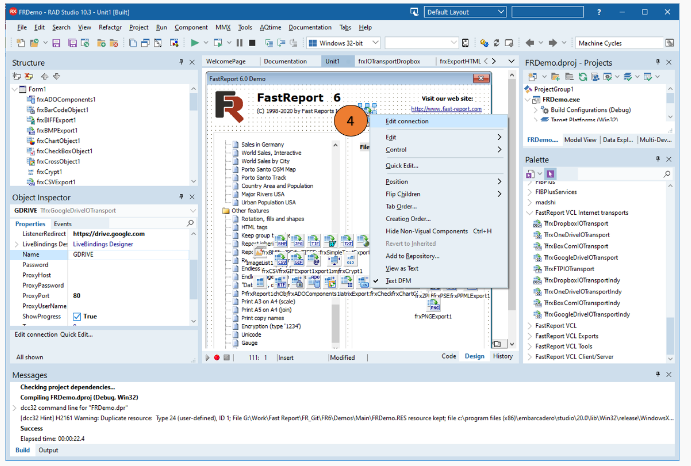Click New Component icon in Structure toolbar
Image resolution: width=691 pixels, height=466 pixels.
pyautogui.click(x=17, y=76)
